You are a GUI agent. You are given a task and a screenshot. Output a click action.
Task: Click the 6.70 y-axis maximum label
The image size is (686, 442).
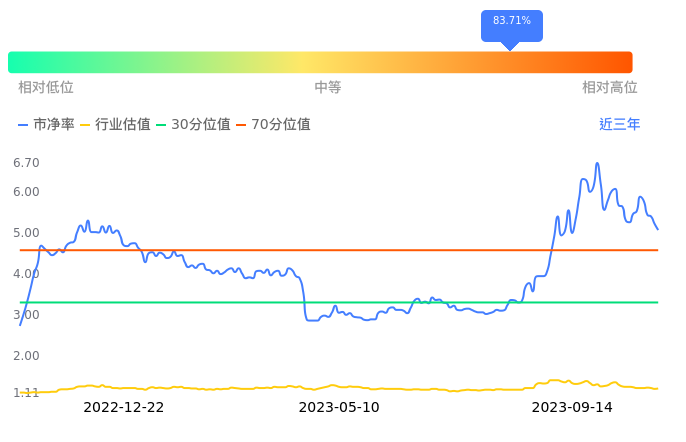click(x=26, y=163)
